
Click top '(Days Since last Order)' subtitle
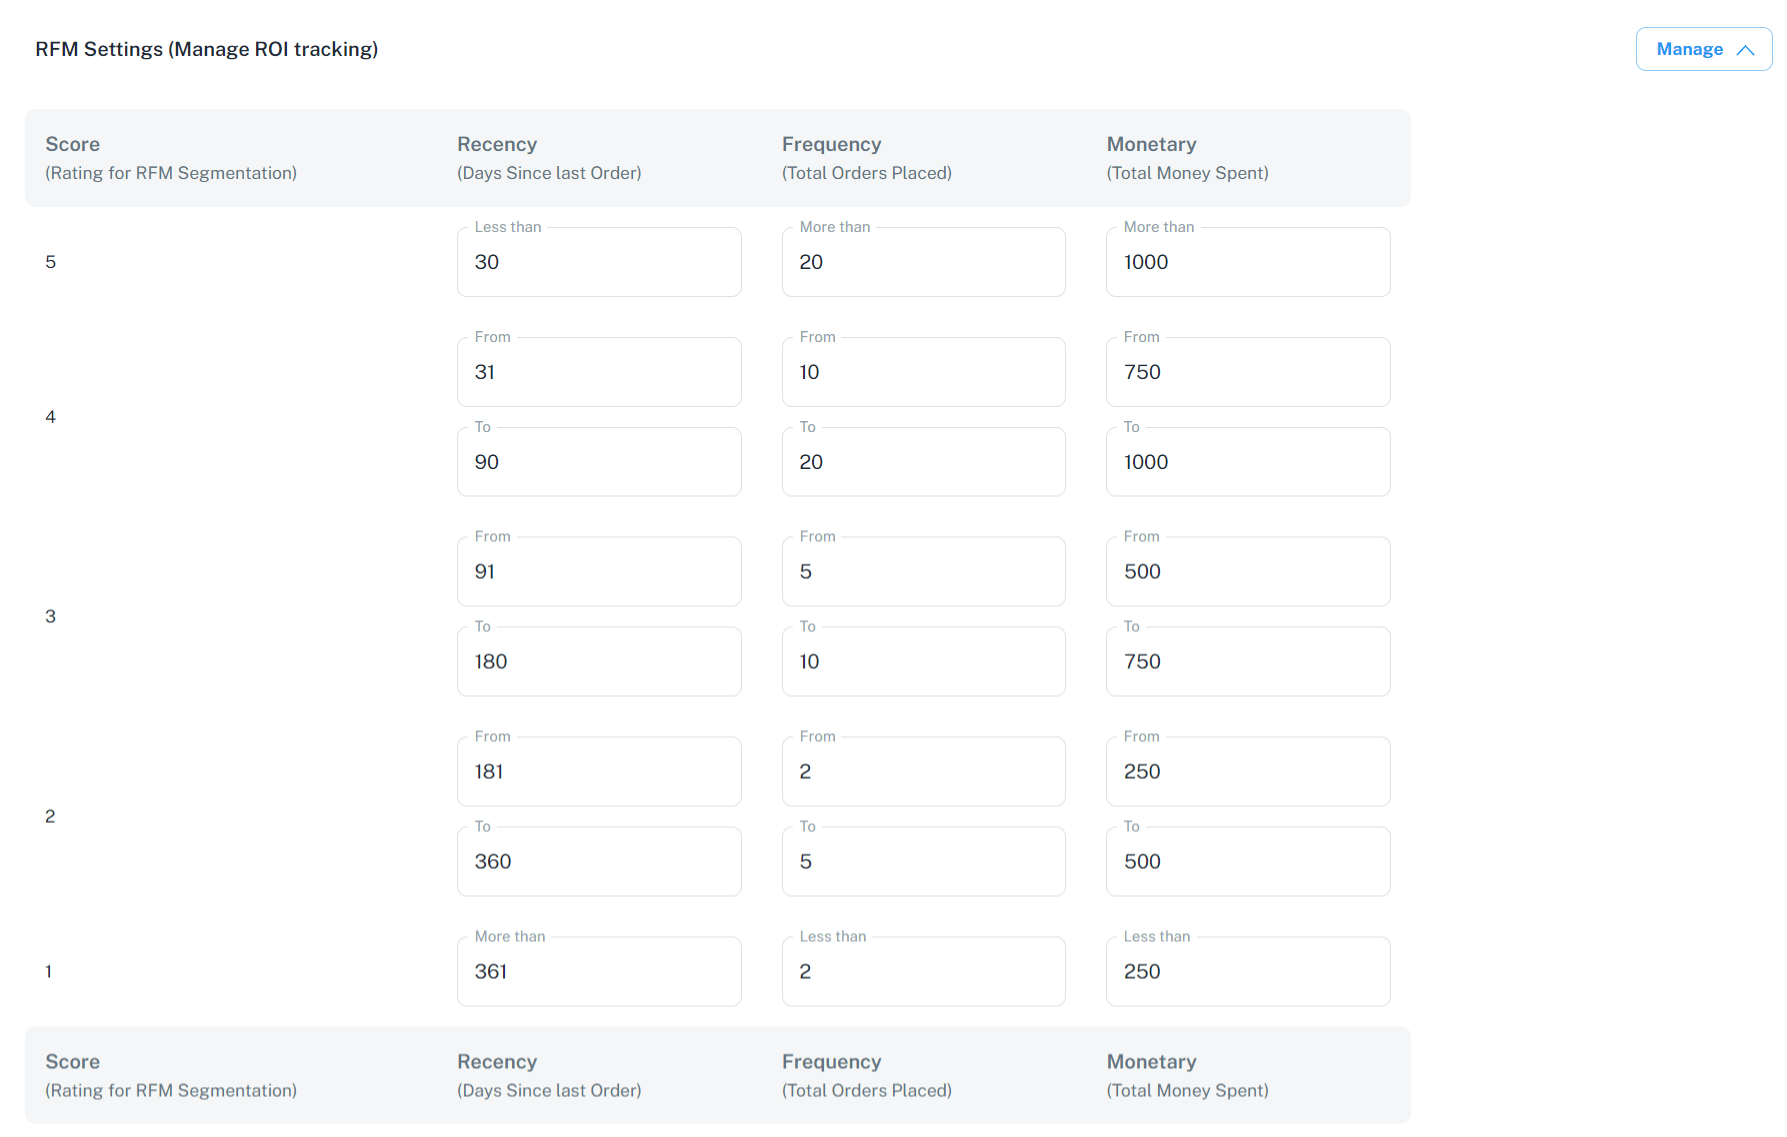pos(549,173)
